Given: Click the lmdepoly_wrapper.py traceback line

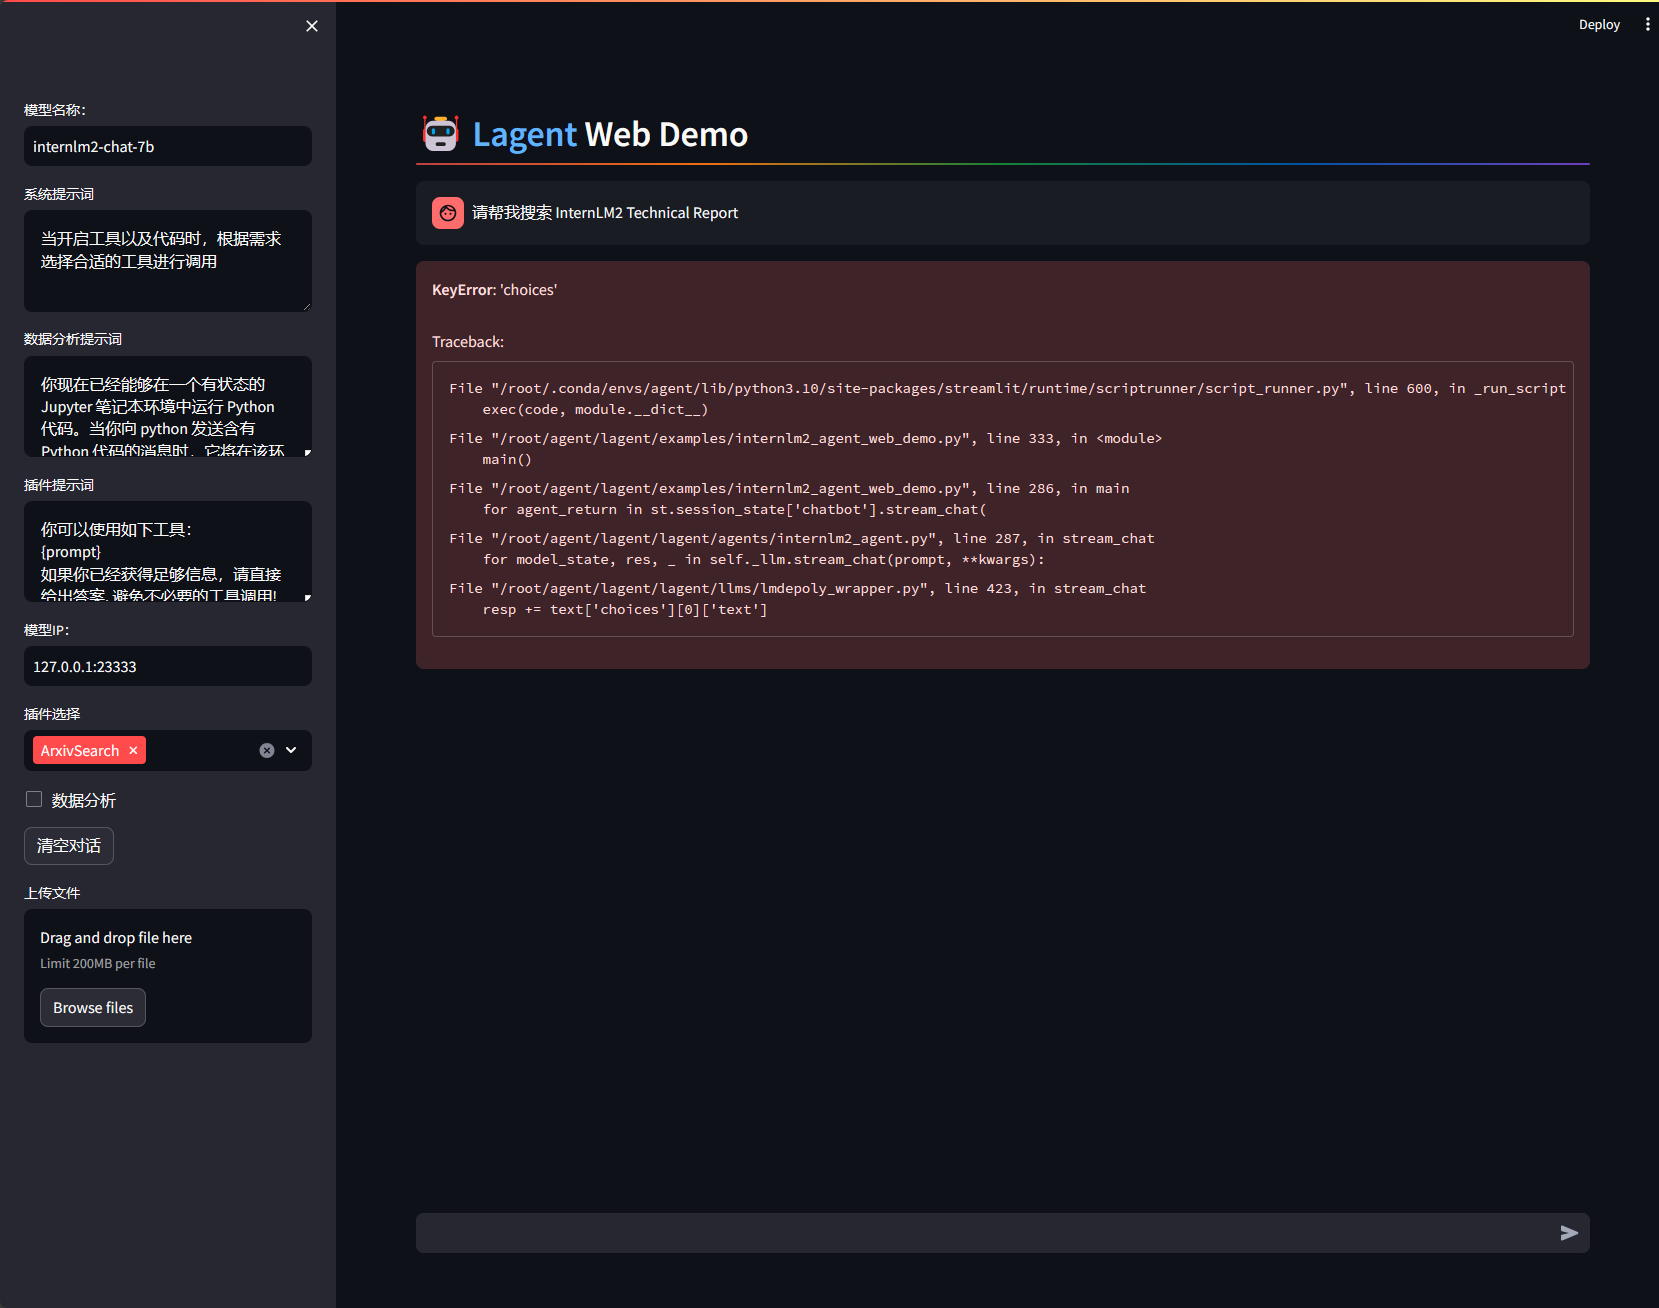Looking at the screenshot, I should (x=797, y=588).
